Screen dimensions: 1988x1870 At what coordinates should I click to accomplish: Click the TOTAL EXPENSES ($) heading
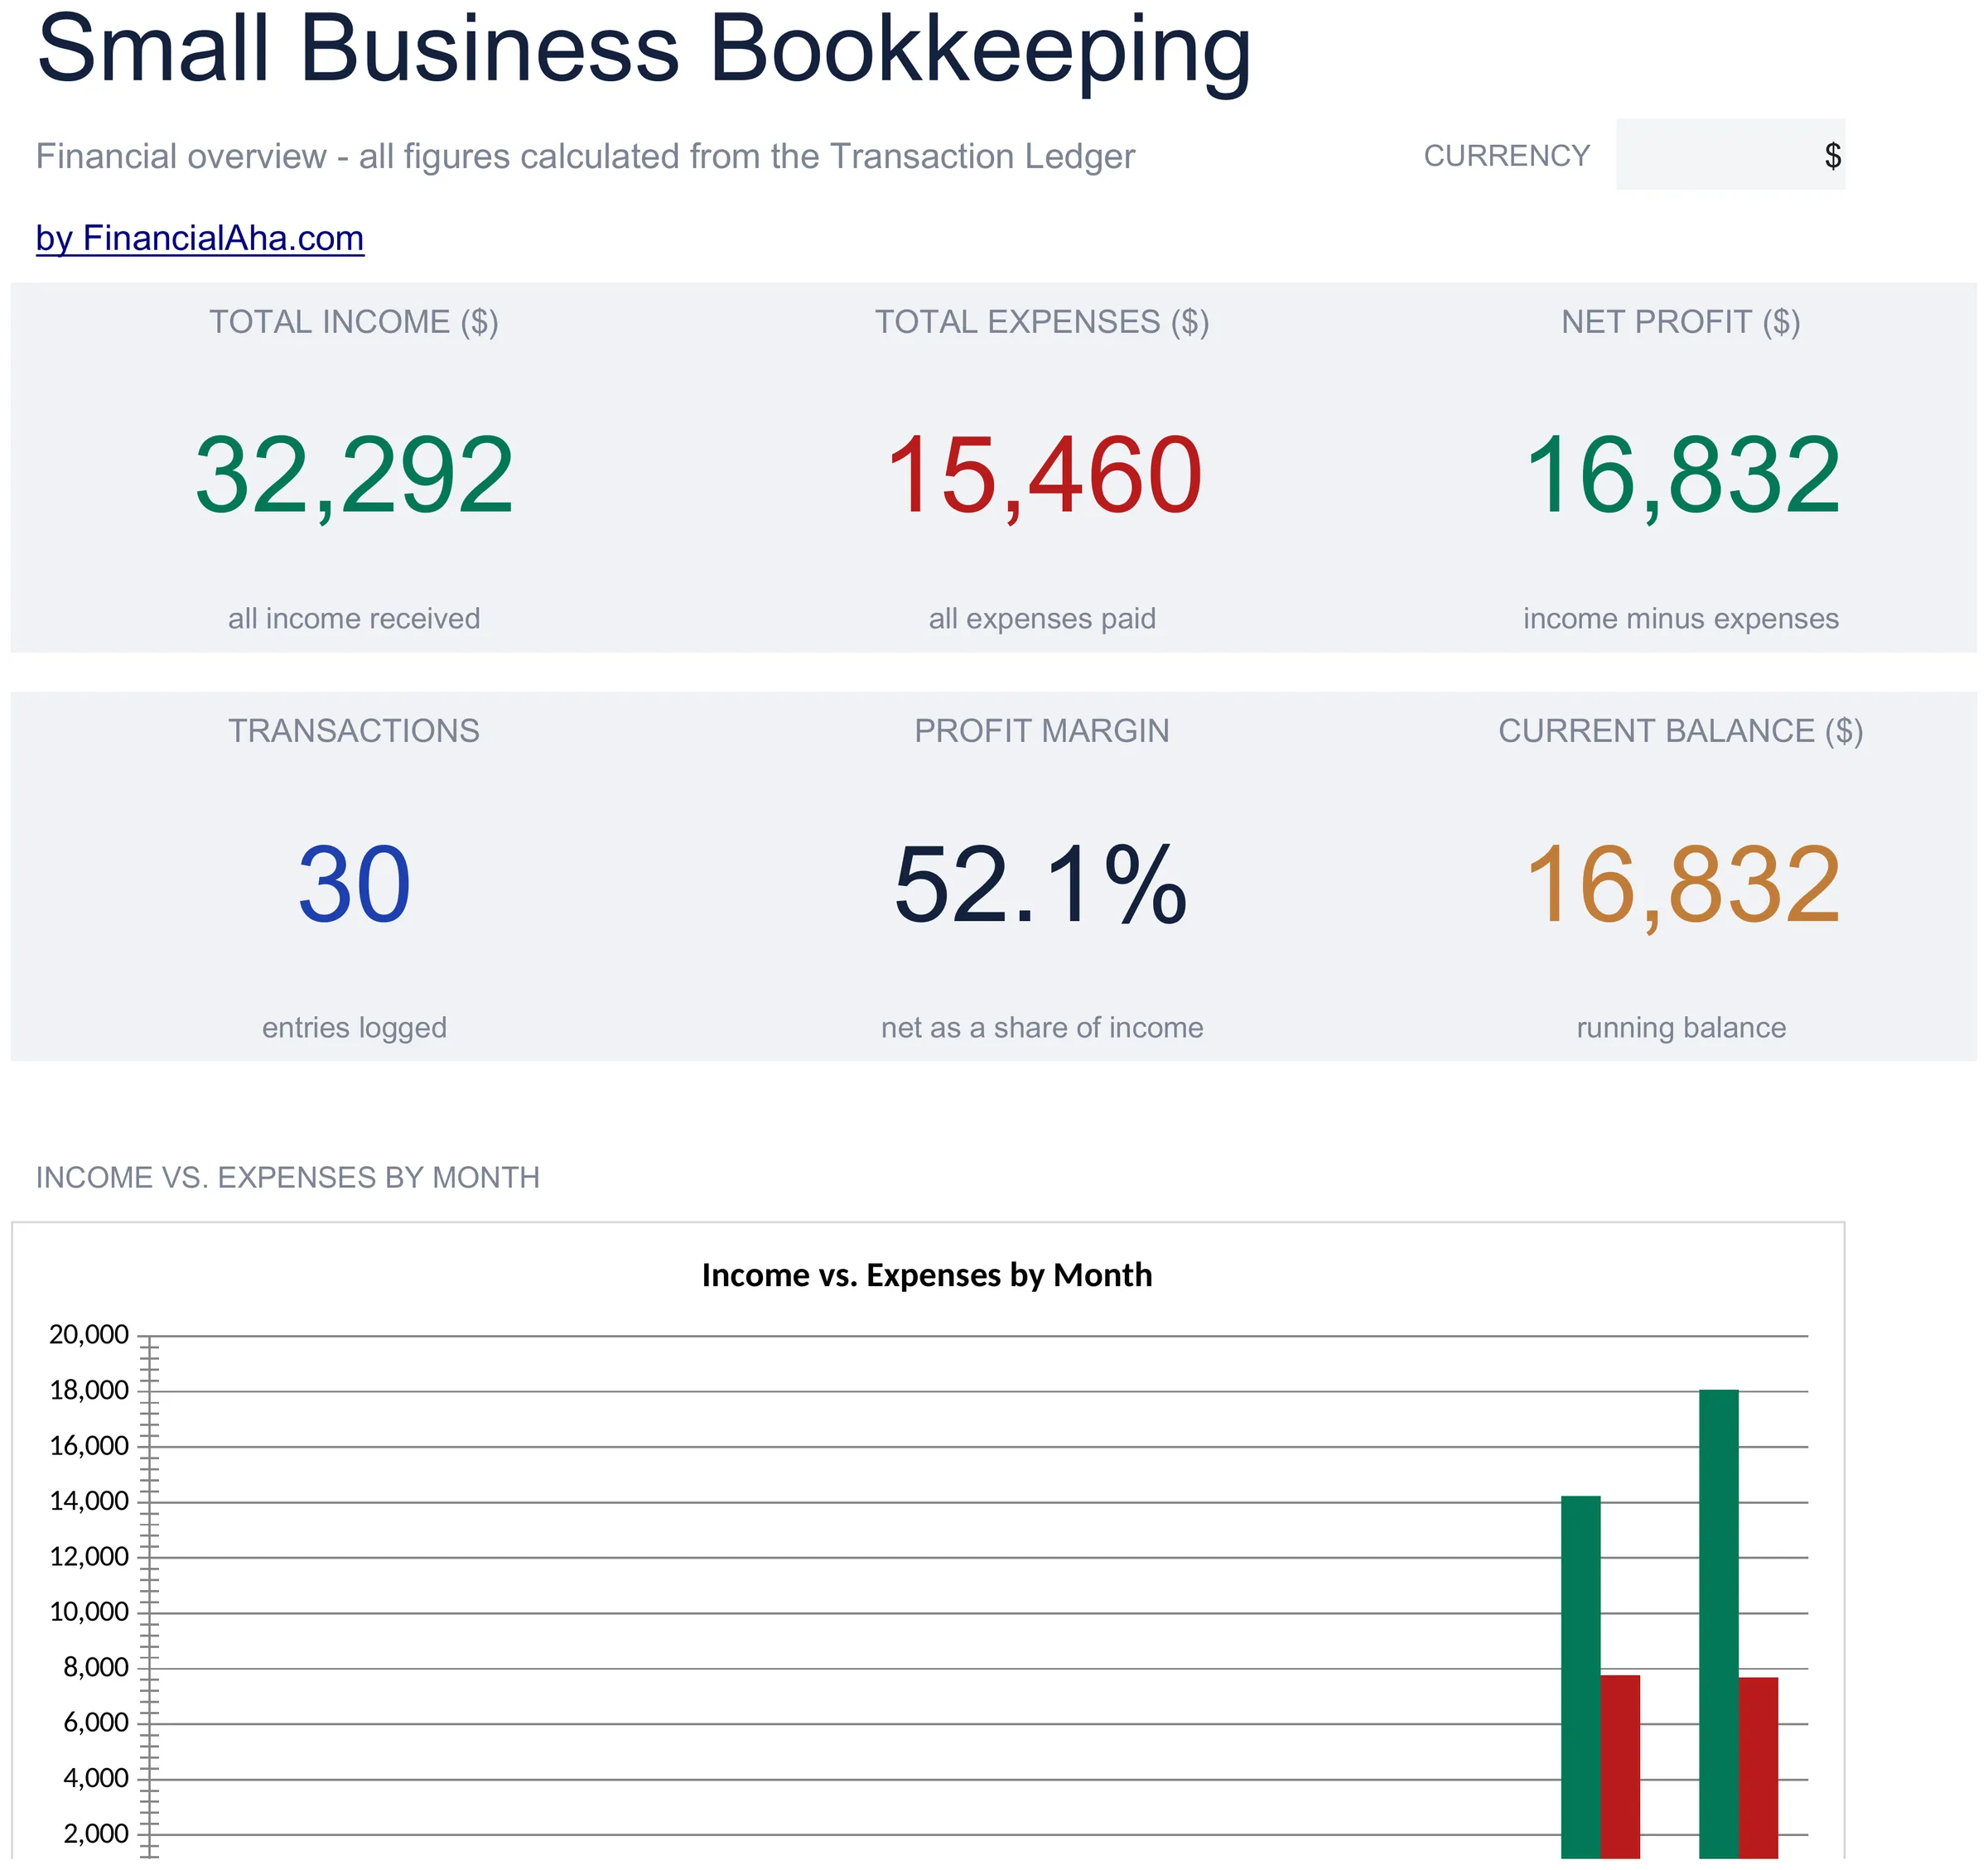click(x=1042, y=322)
